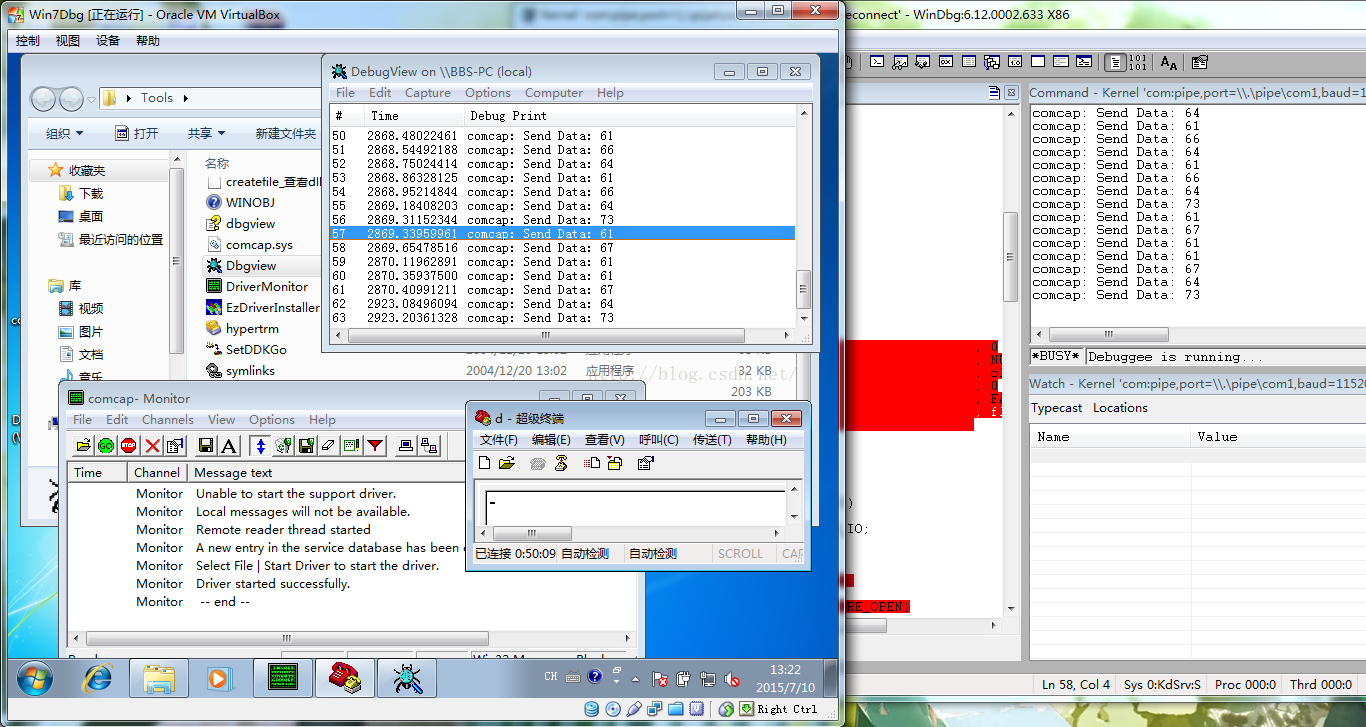This screenshot has height=727, width=1366.
Task: Open the 传送(T) menu in HyperTerminal
Action: (x=713, y=440)
